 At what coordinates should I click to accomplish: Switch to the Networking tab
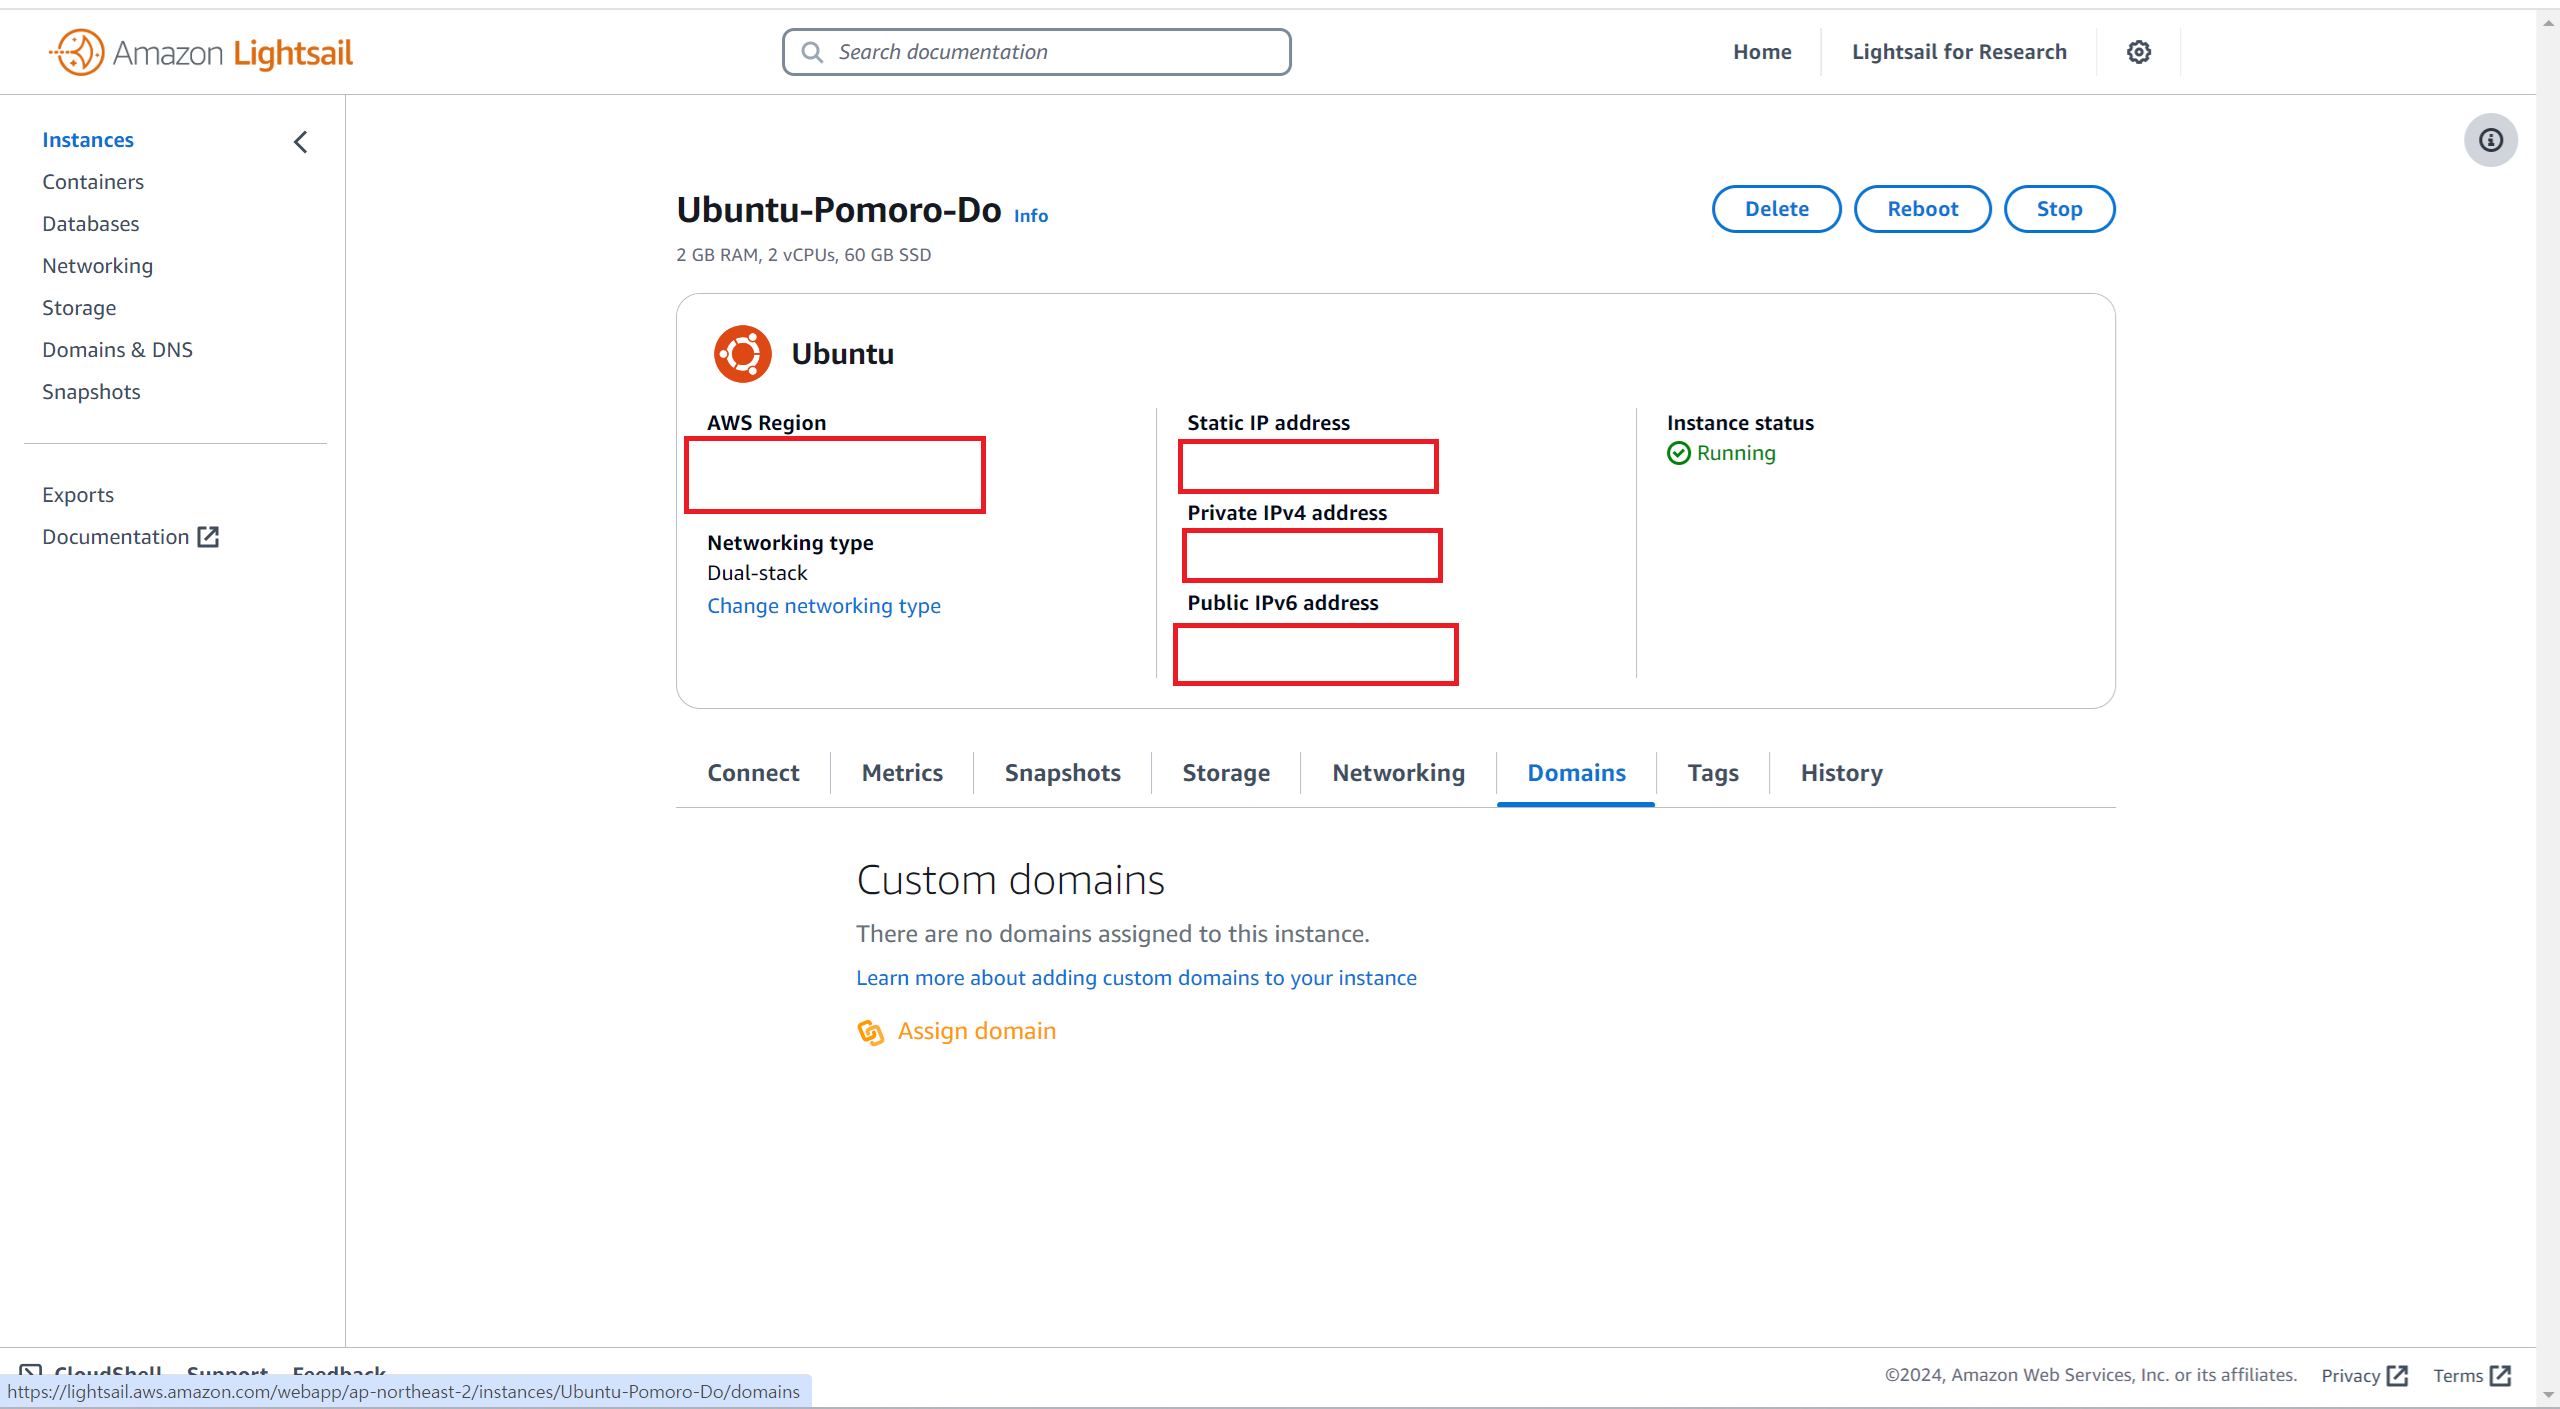pyautogui.click(x=1398, y=773)
